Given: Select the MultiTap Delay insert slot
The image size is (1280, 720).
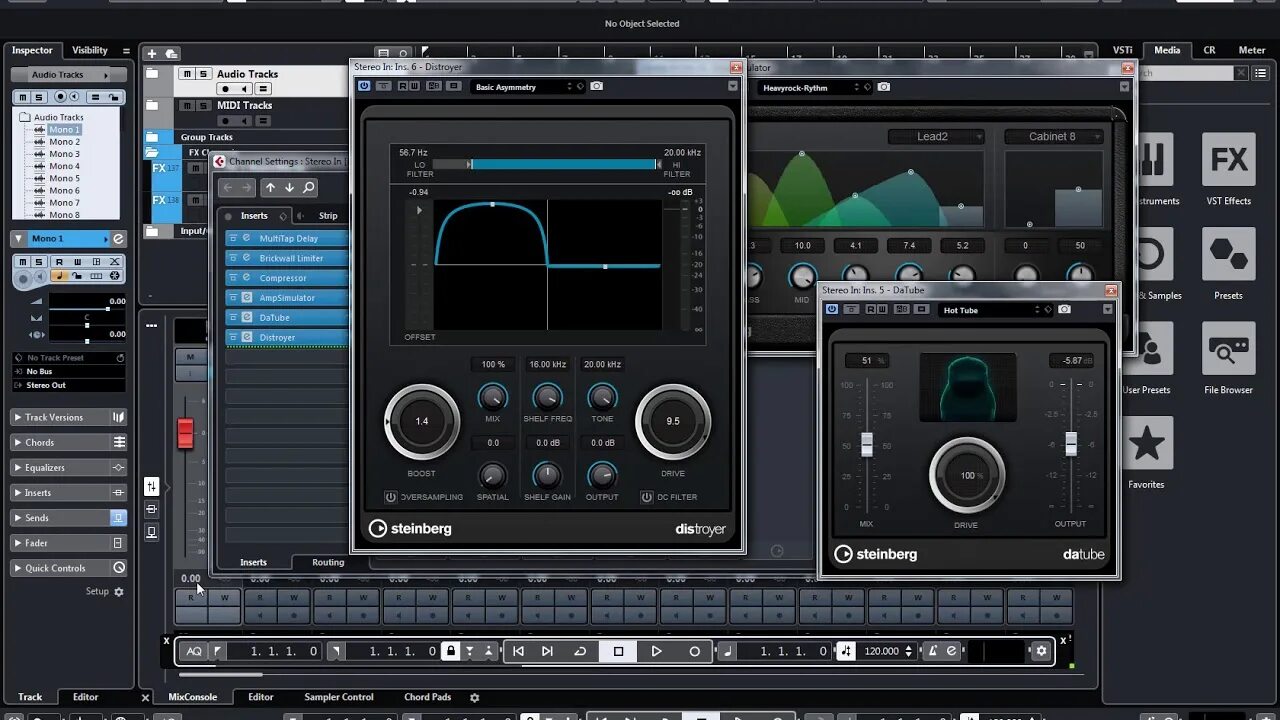Looking at the screenshot, I should [x=288, y=239].
